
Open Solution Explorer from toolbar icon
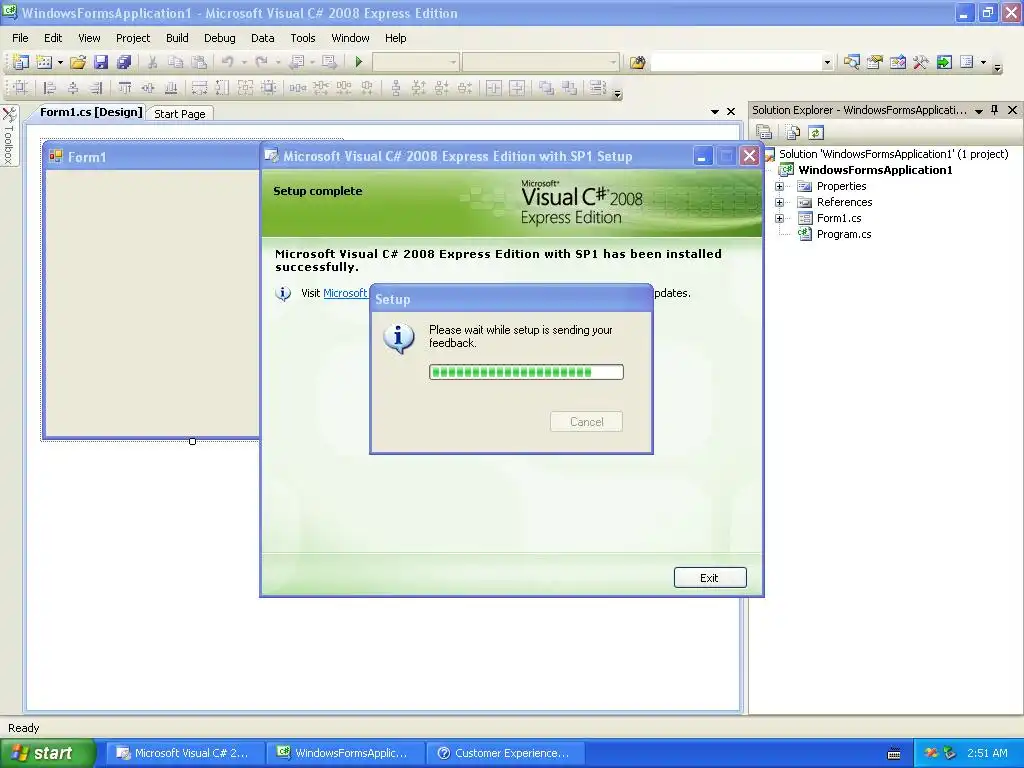pyautogui.click(x=851, y=62)
